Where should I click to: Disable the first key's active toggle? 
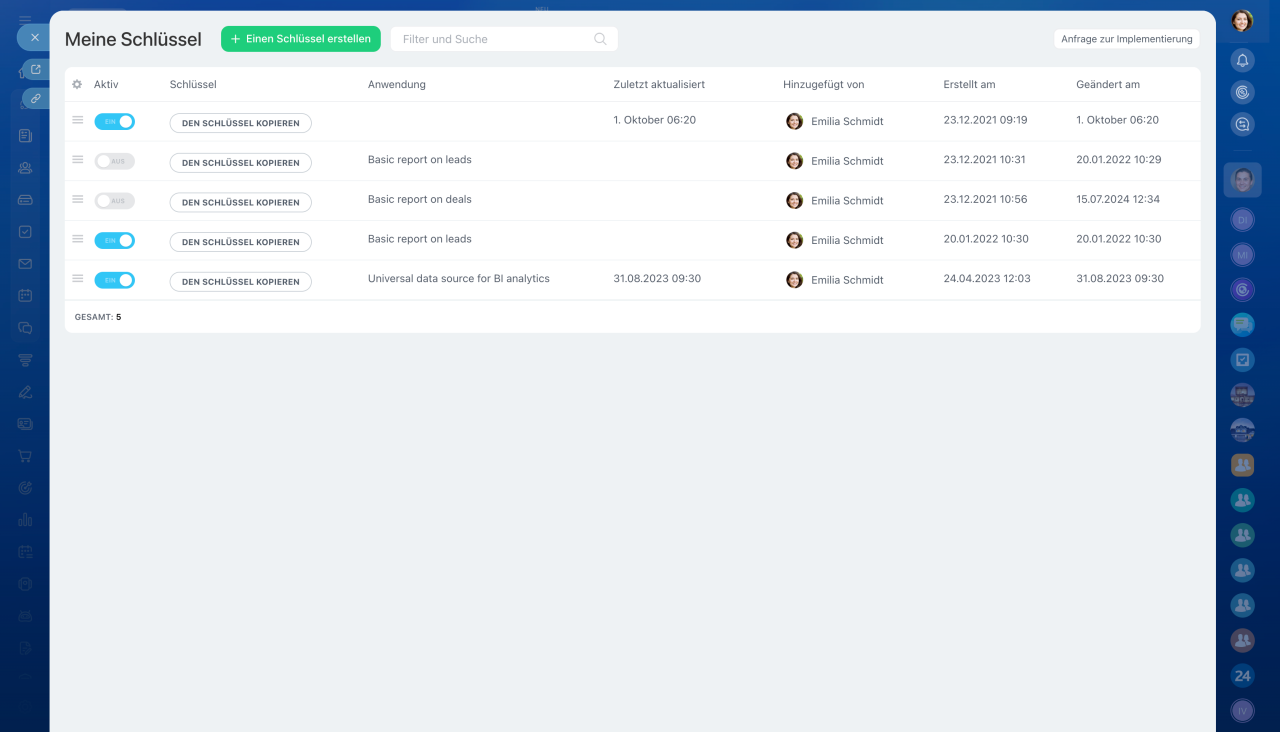(115, 122)
